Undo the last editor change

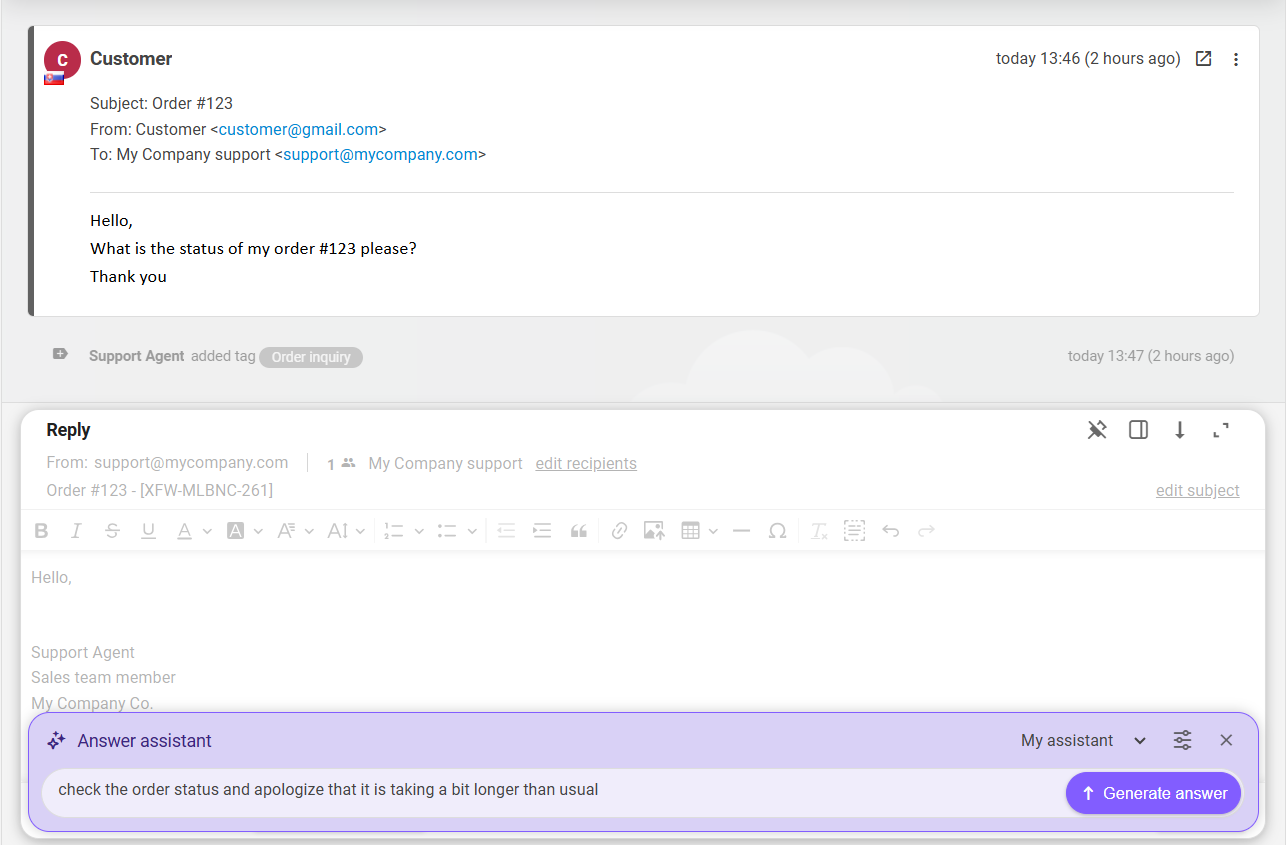point(891,530)
